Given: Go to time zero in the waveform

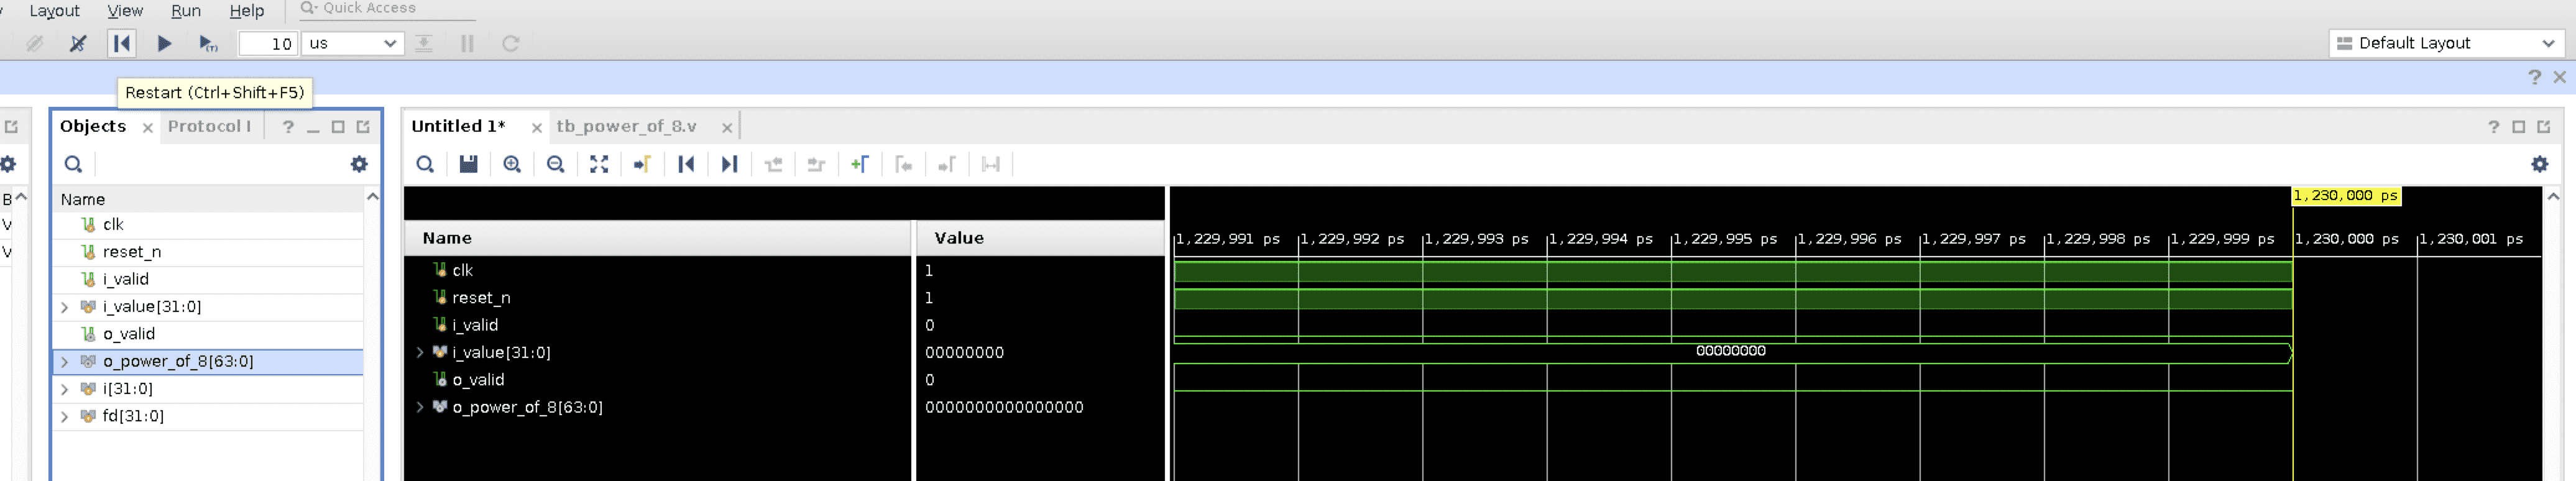Looking at the screenshot, I should click(x=686, y=164).
